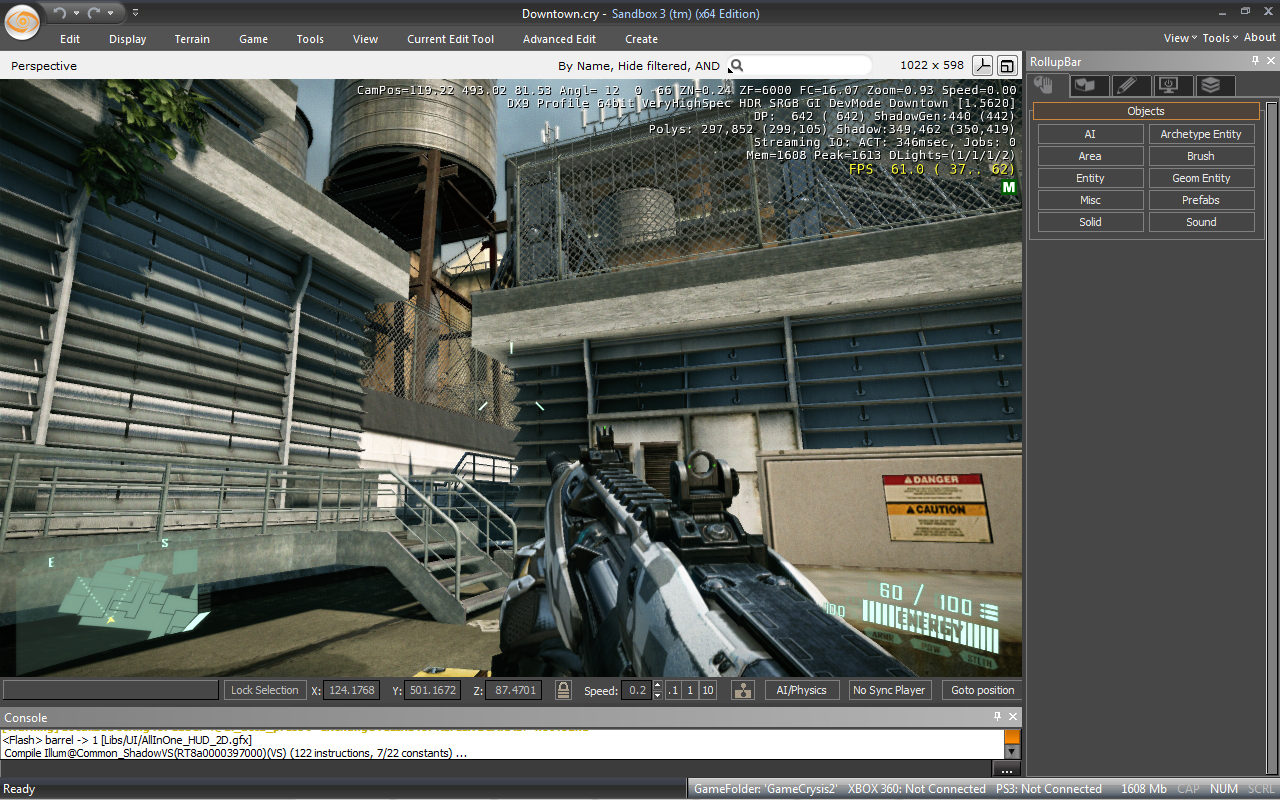Toggle the AI/Physics button
Viewport: 1280px width, 800px height.
click(x=802, y=690)
